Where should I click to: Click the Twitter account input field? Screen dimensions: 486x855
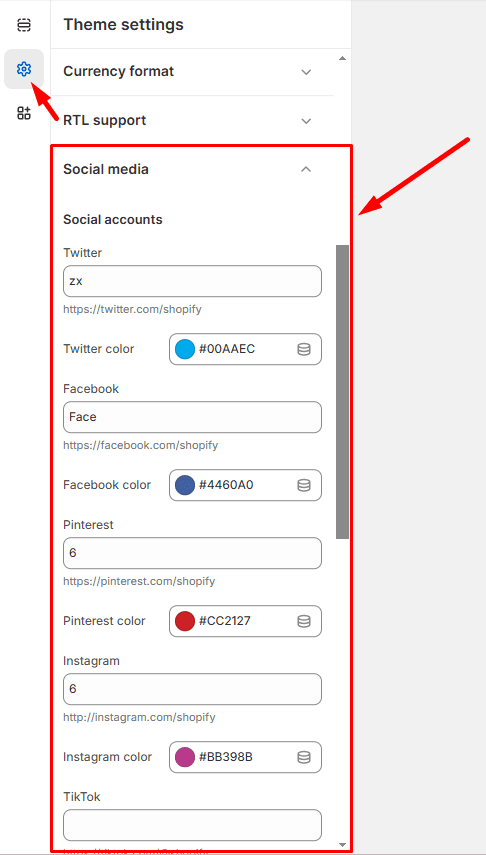(x=193, y=281)
